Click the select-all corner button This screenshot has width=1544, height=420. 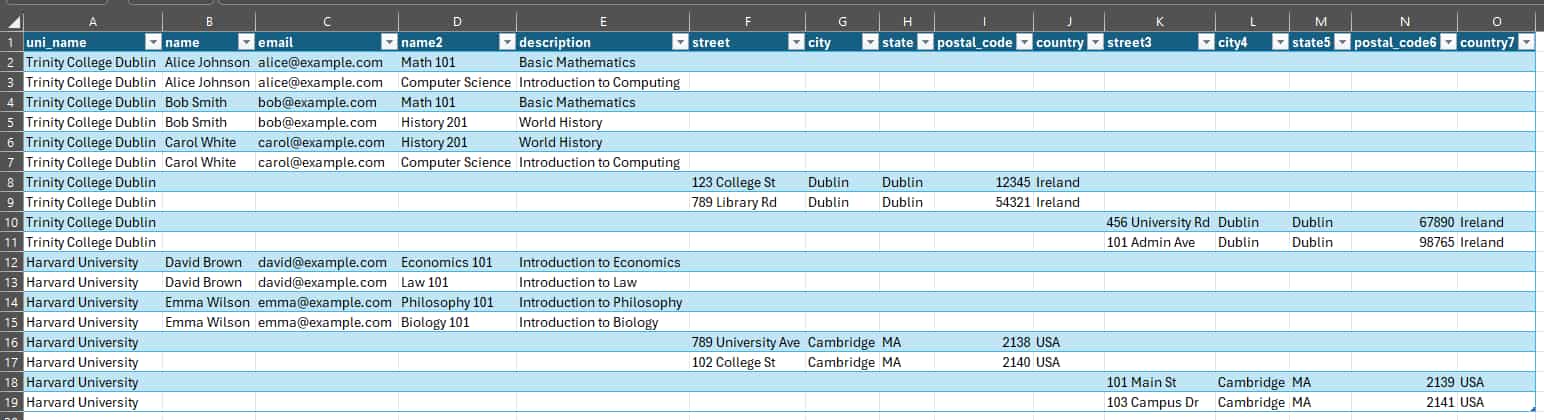pos(11,21)
